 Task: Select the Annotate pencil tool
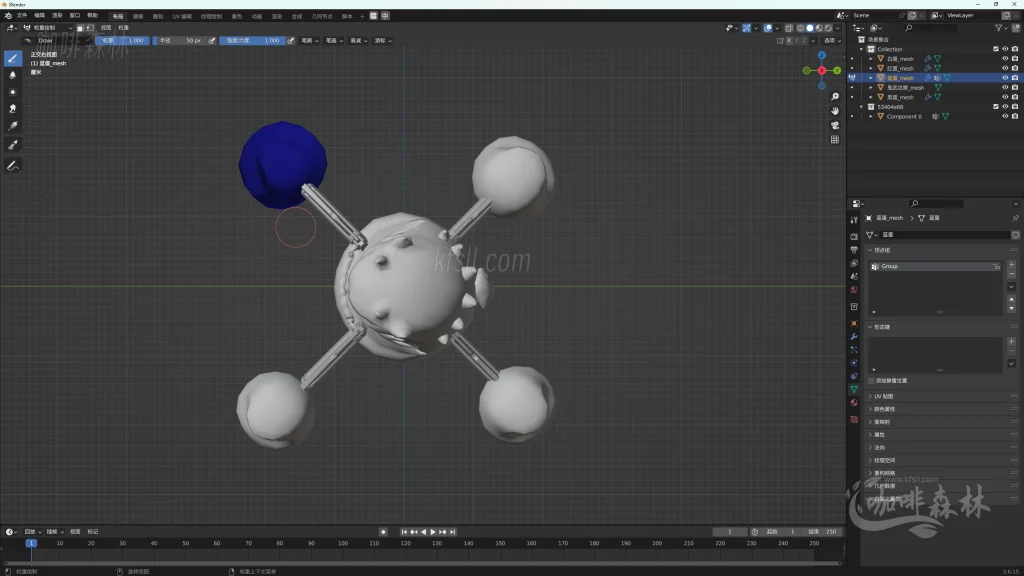[x=13, y=165]
